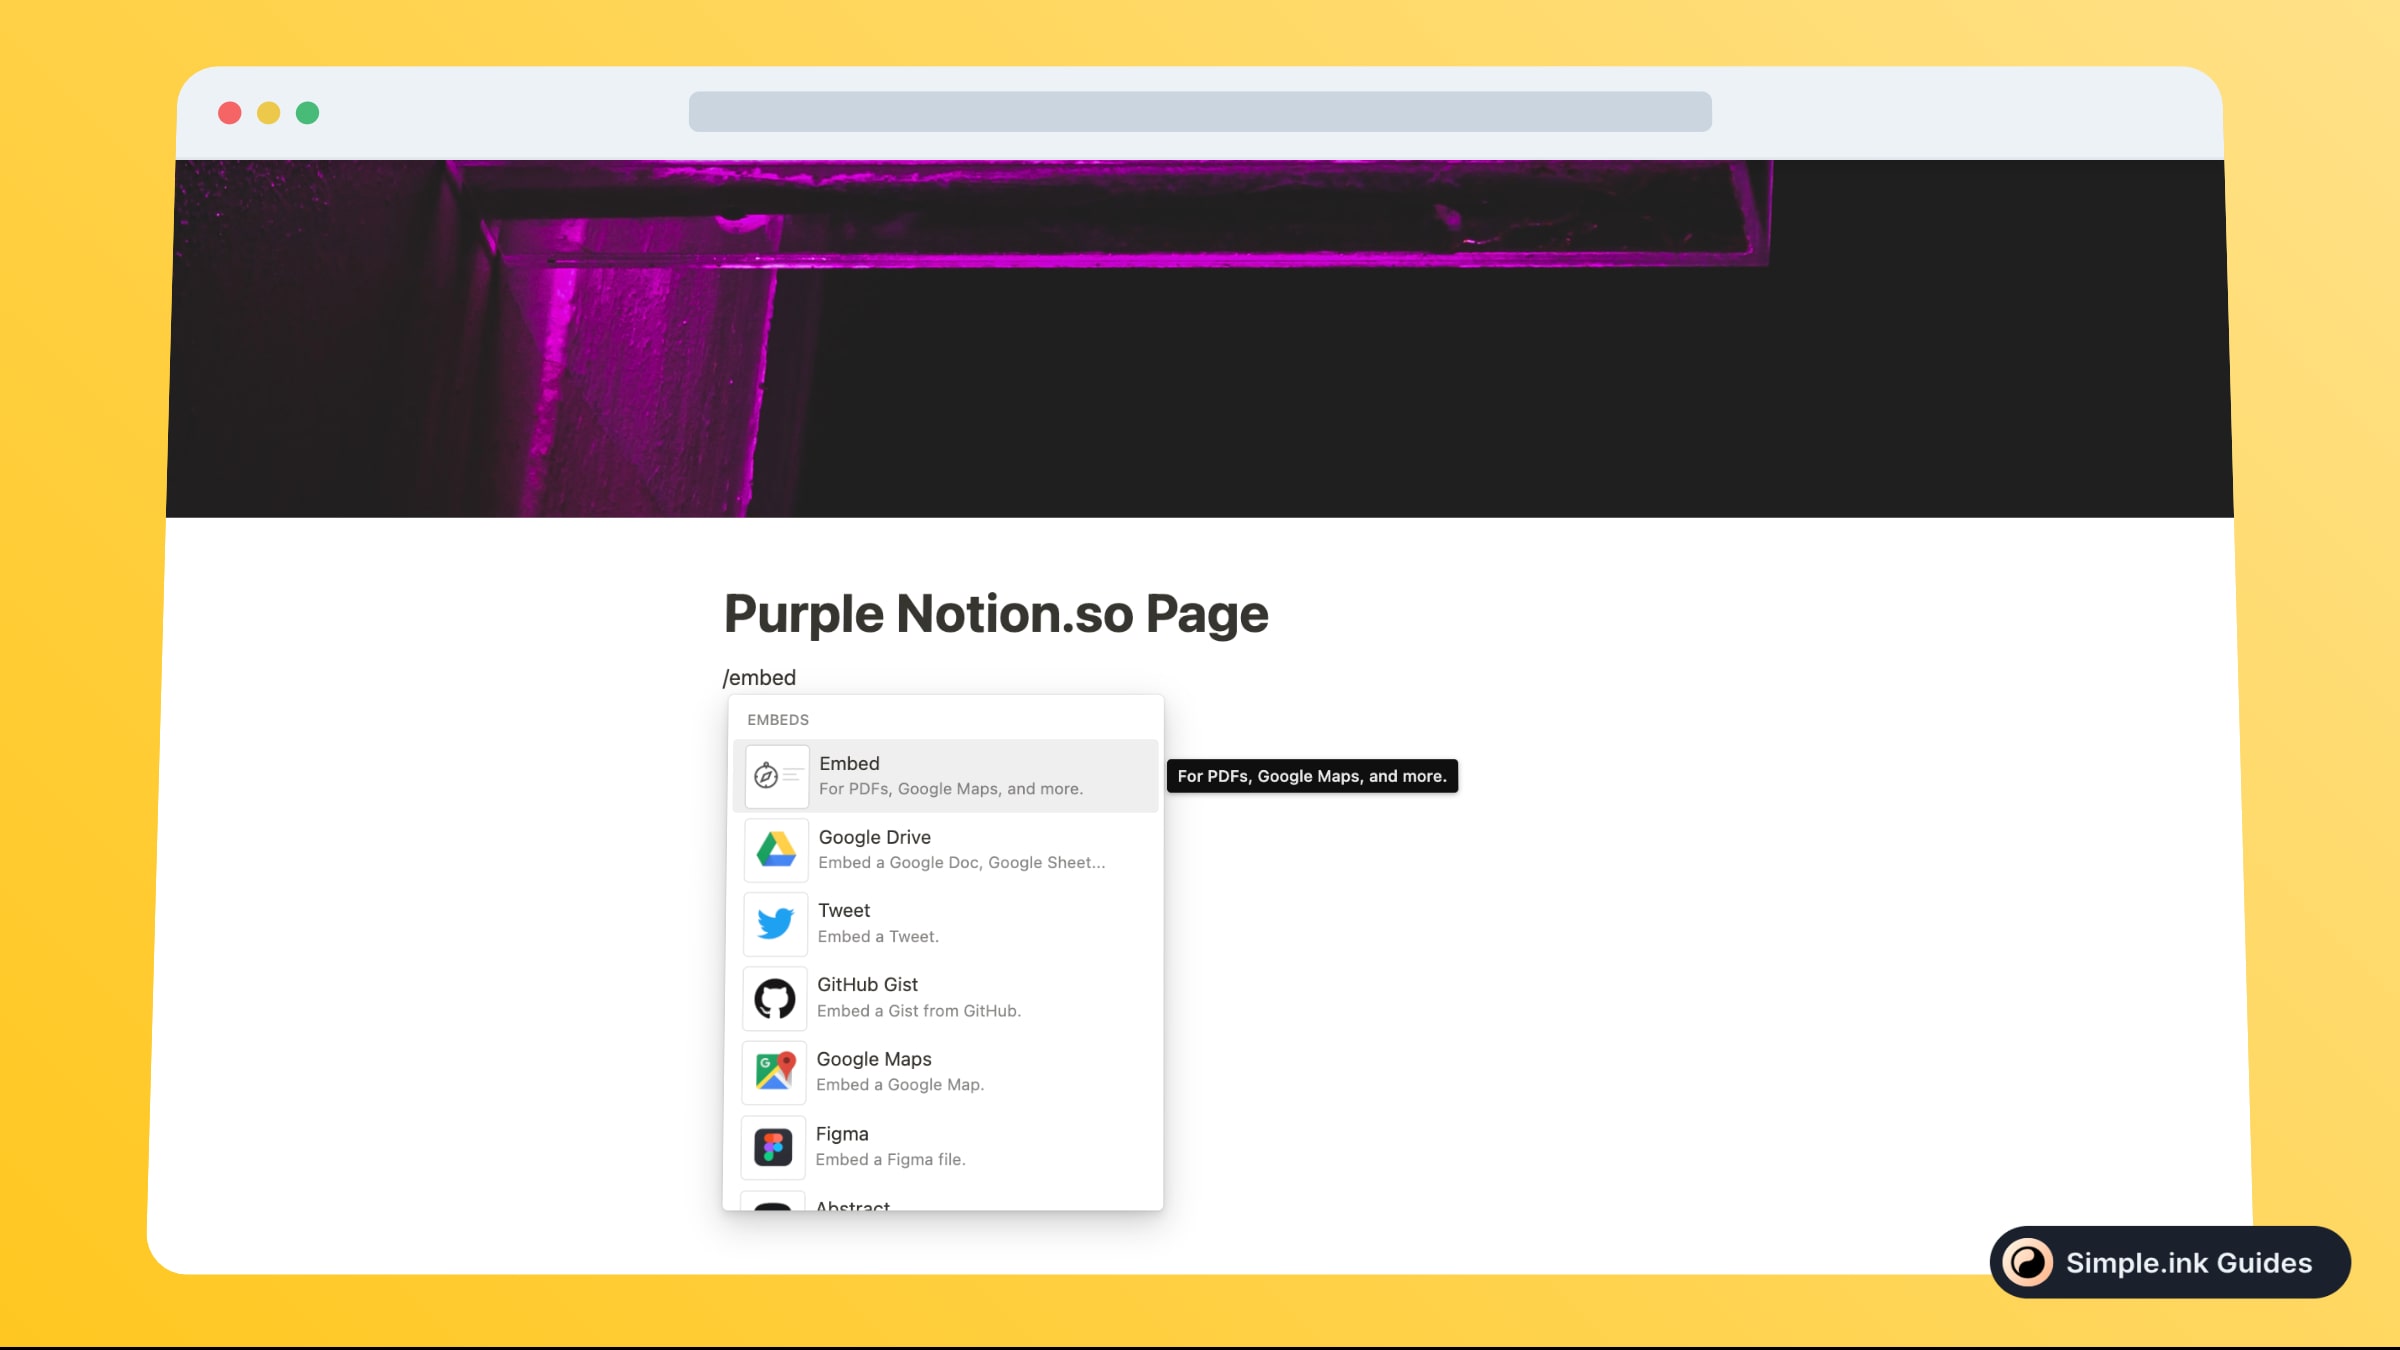Click "Embed a Figma file." description
2400x1350 pixels.
click(890, 1160)
